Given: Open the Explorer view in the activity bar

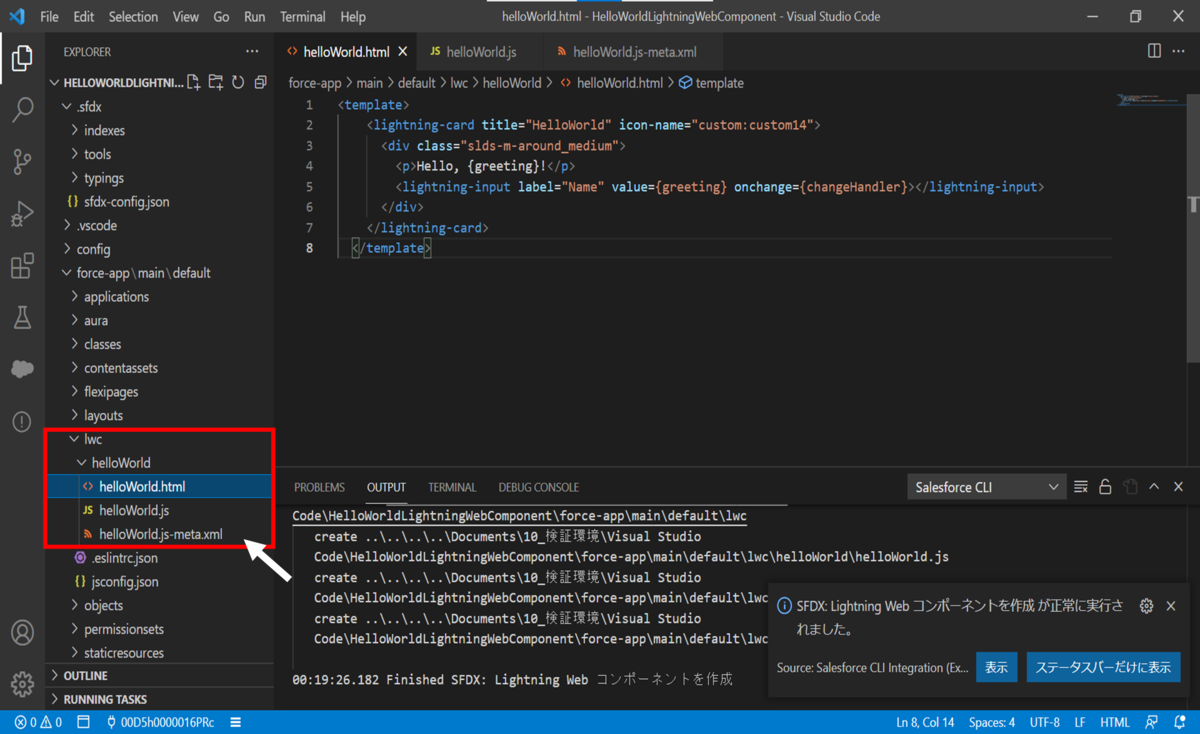Looking at the screenshot, I should click(22, 58).
